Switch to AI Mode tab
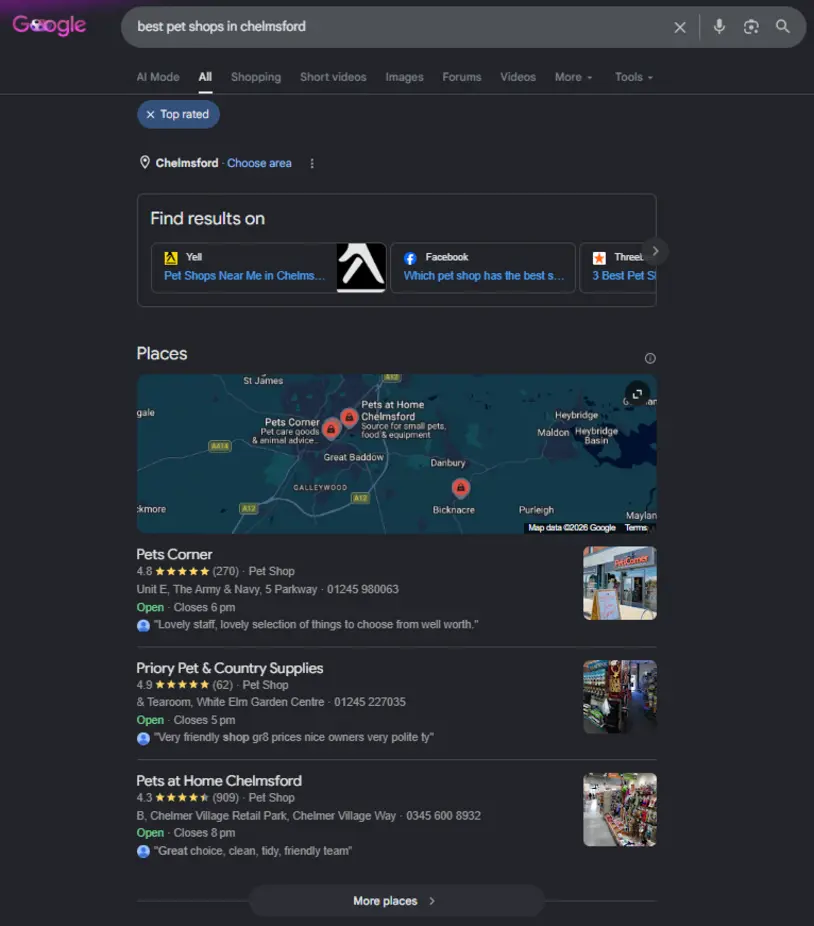814x926 pixels. (x=158, y=77)
